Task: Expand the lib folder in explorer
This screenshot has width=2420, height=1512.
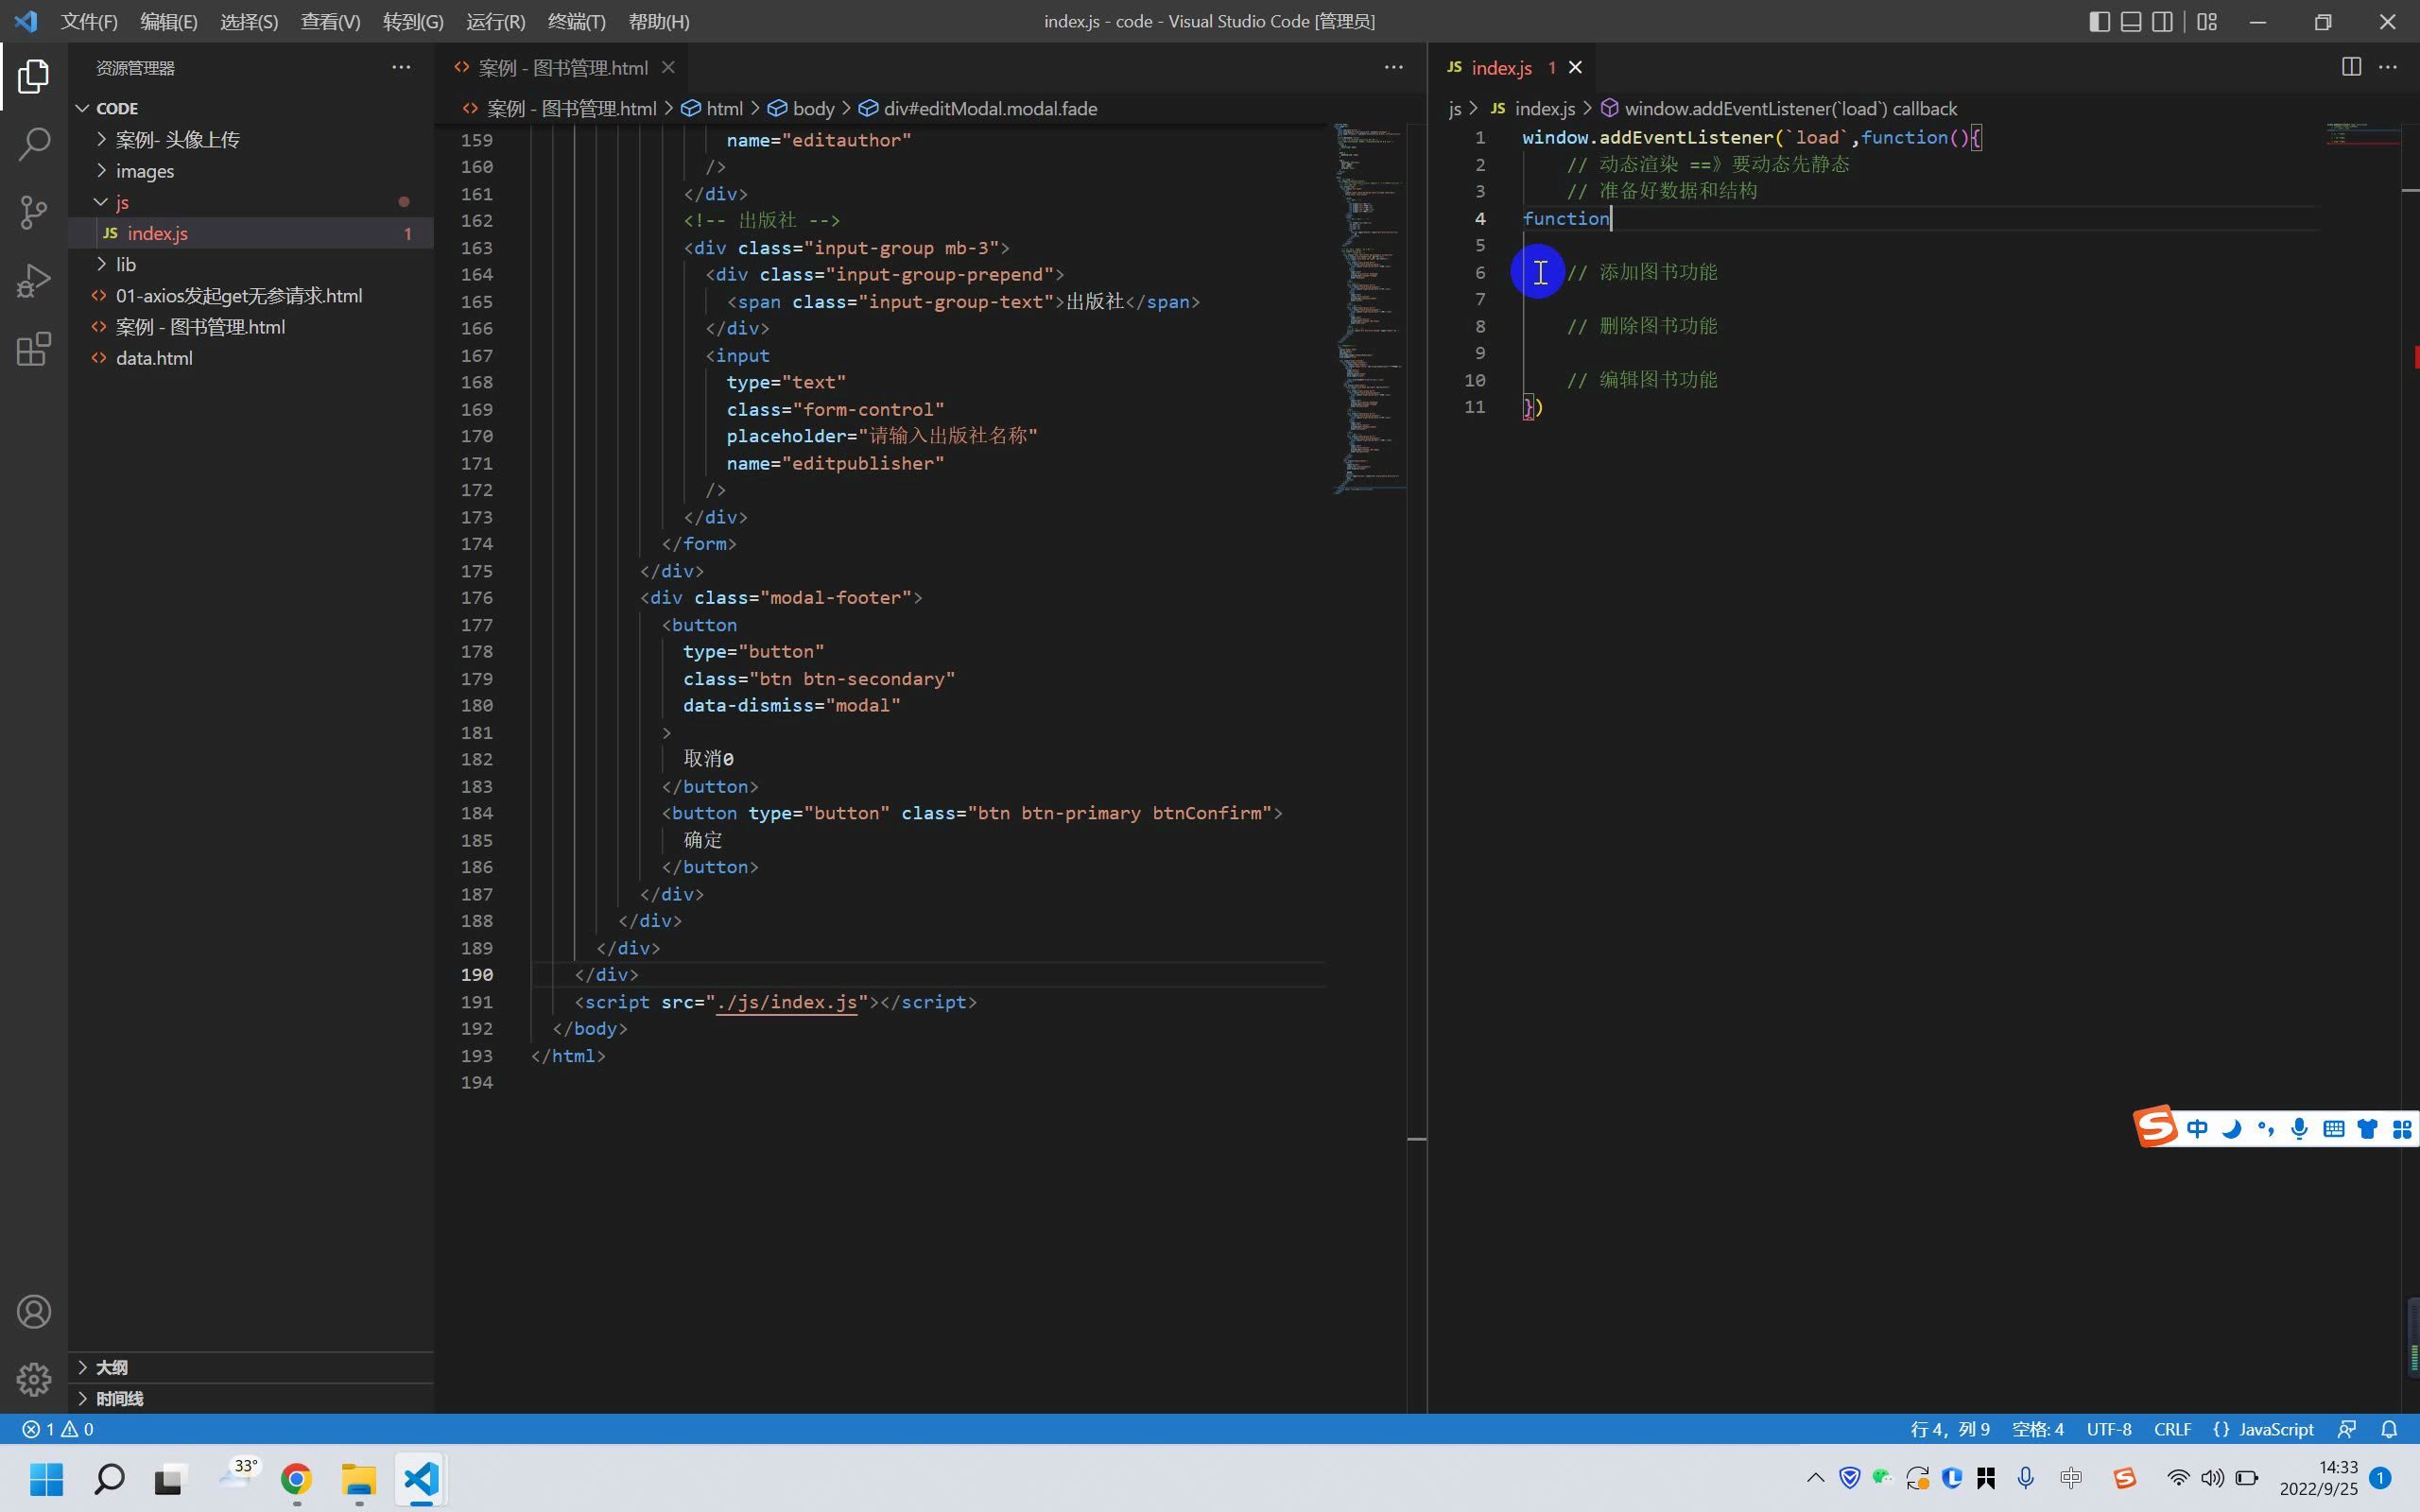Action: (x=128, y=263)
